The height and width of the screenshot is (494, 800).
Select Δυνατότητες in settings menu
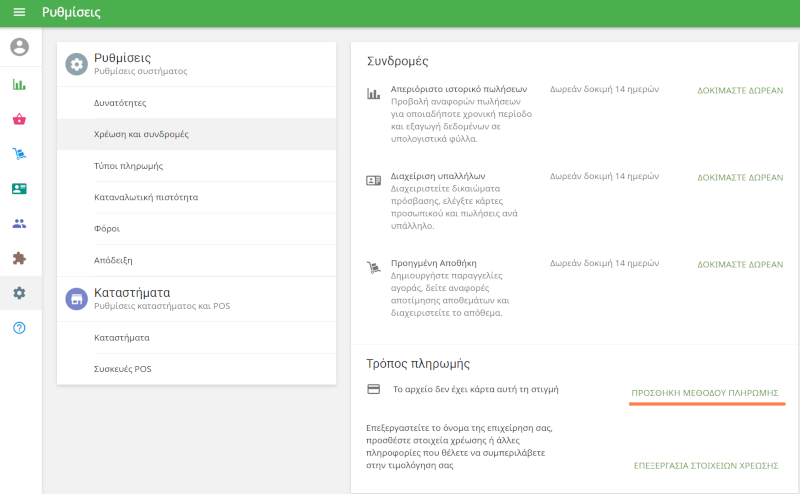point(119,103)
